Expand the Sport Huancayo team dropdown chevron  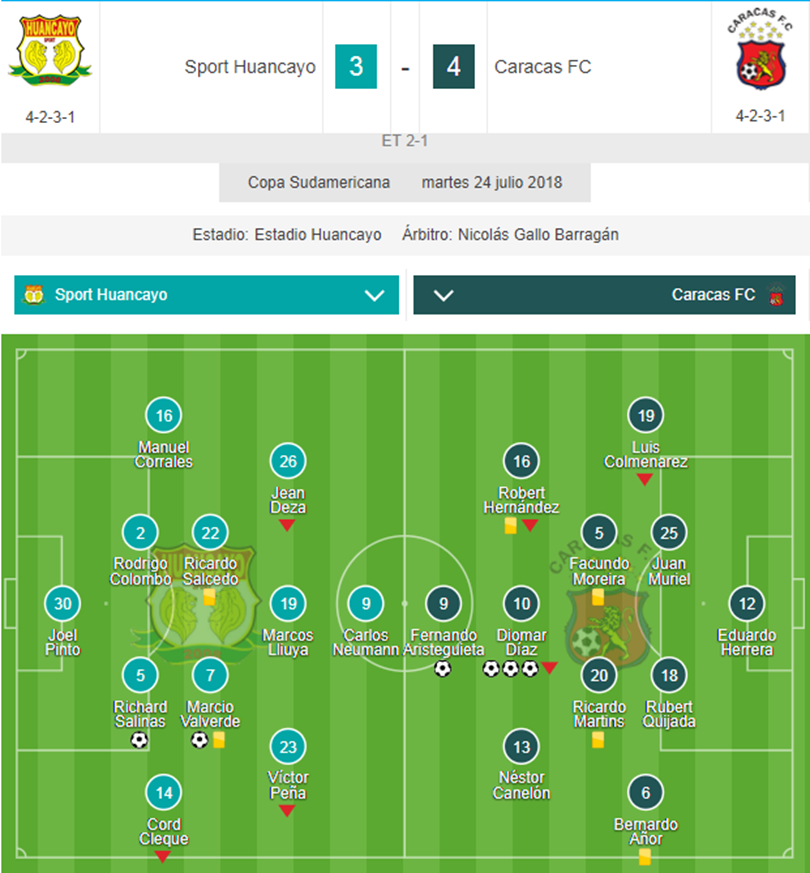point(374,295)
